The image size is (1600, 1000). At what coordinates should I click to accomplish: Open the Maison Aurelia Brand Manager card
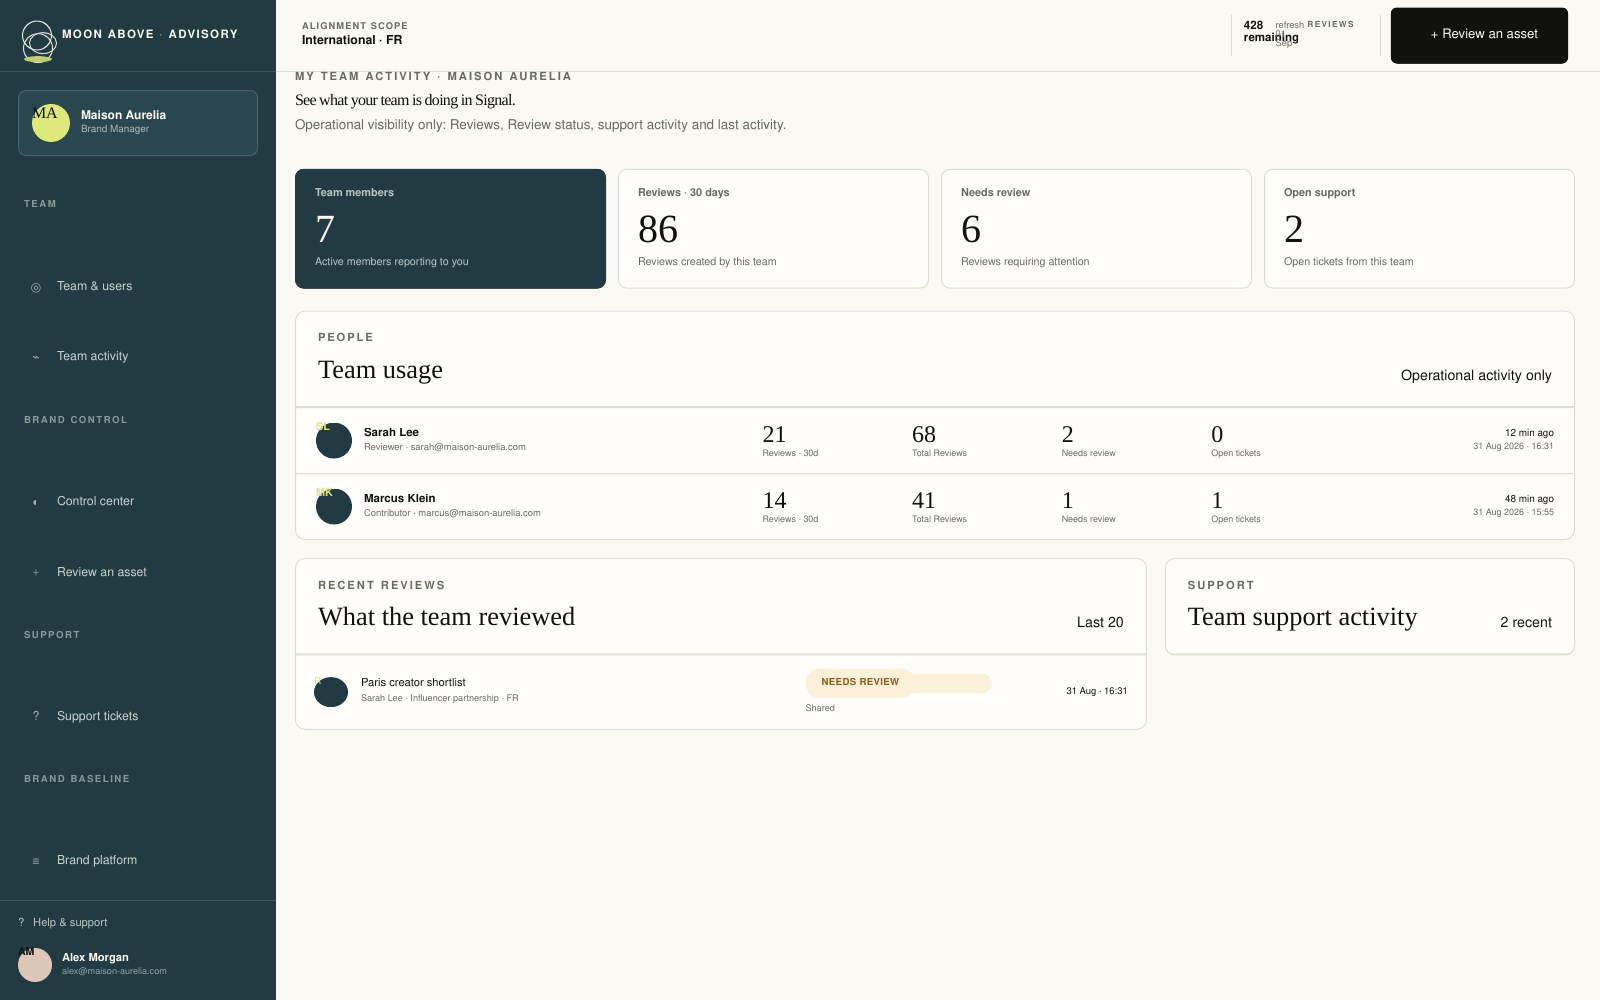click(138, 123)
